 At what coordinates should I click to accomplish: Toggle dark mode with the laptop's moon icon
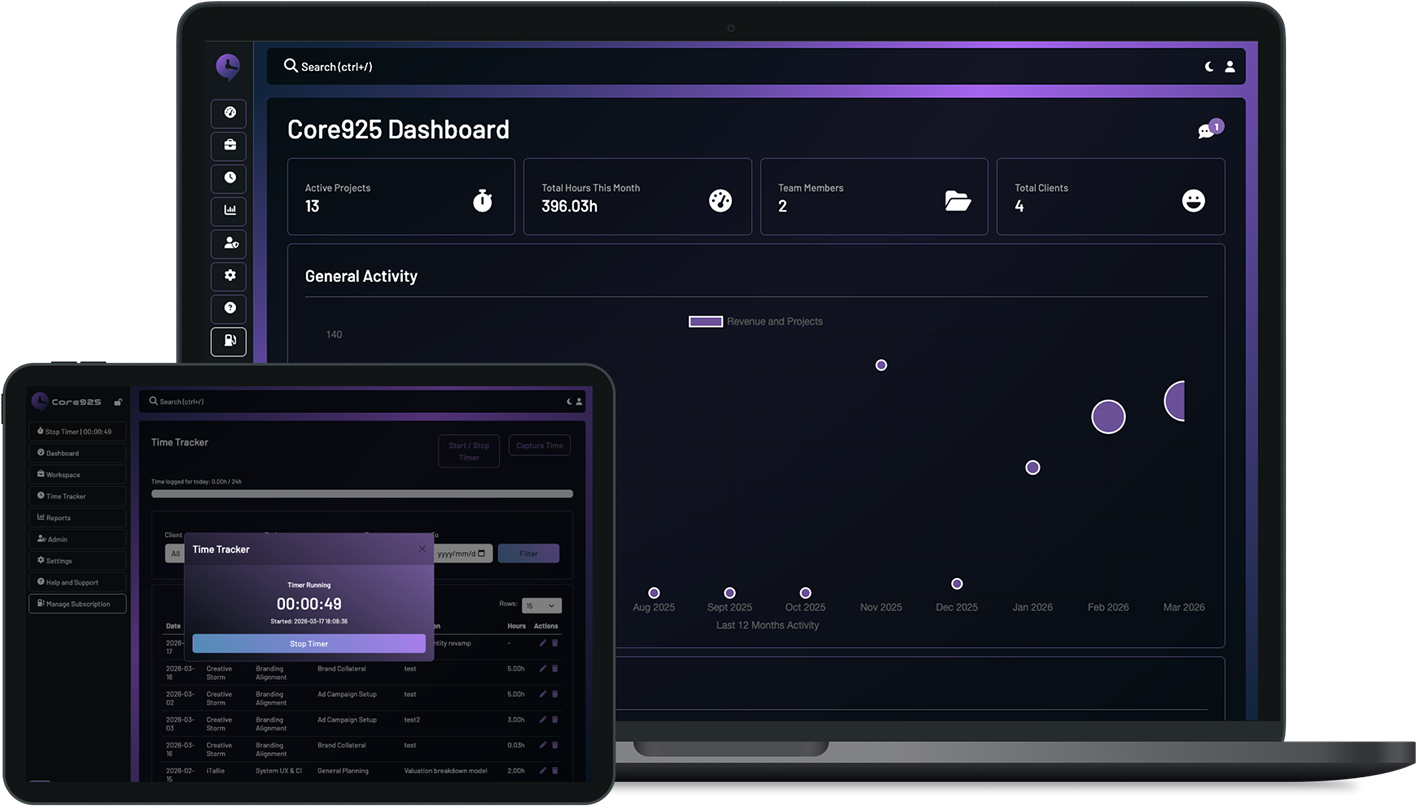(x=1209, y=67)
